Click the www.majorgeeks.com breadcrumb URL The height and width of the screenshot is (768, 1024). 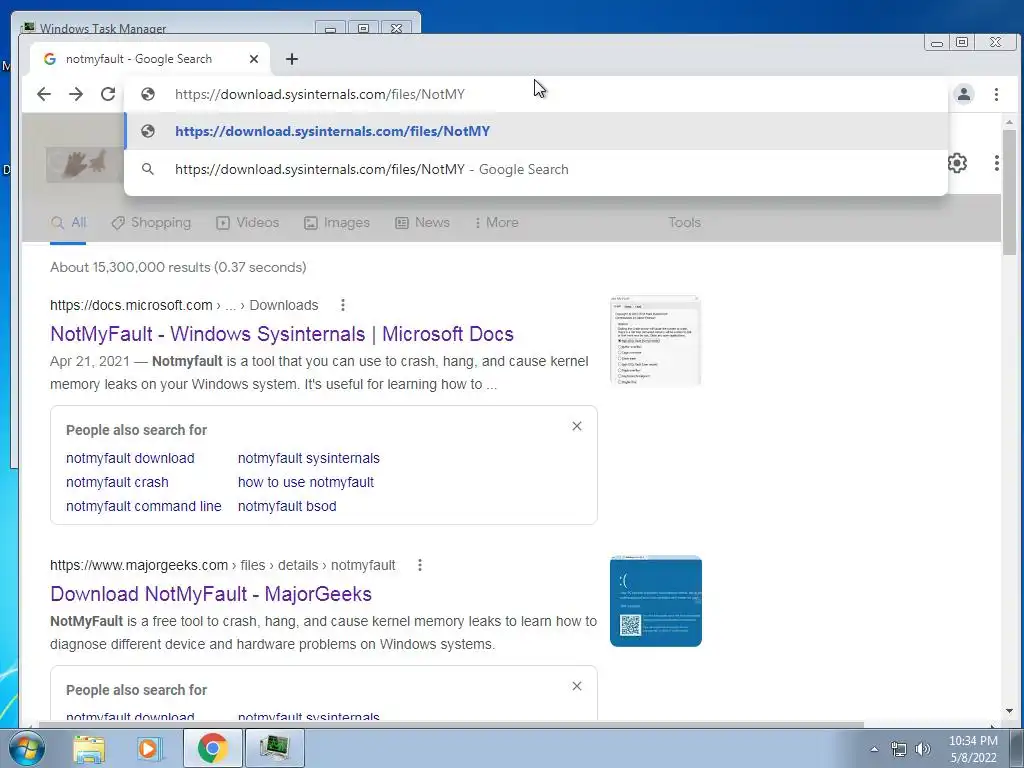pyautogui.click(x=223, y=565)
